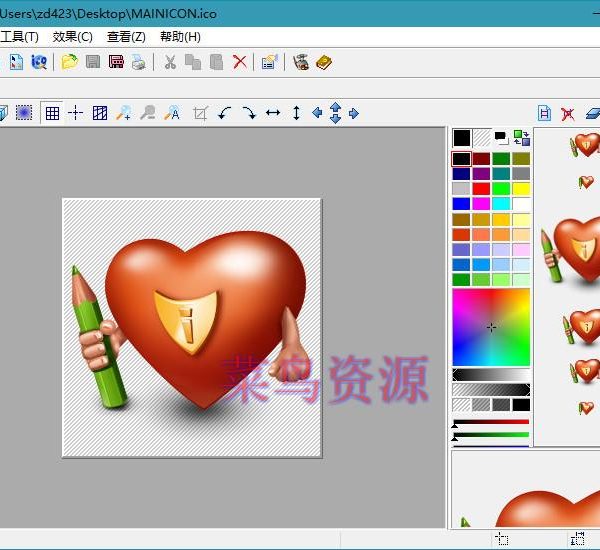Open the 帮助(H) menu
The width and height of the screenshot is (600, 550).
[180, 37]
